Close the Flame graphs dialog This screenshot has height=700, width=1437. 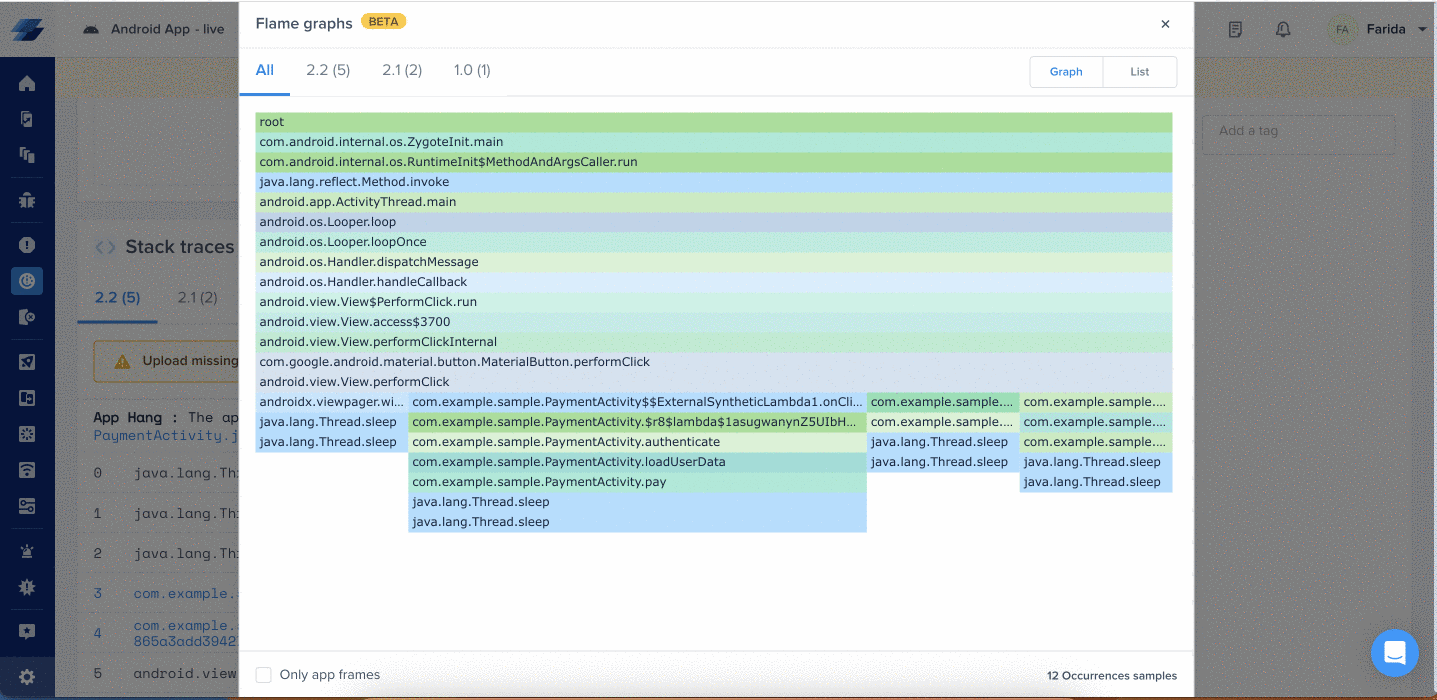coord(1165,24)
